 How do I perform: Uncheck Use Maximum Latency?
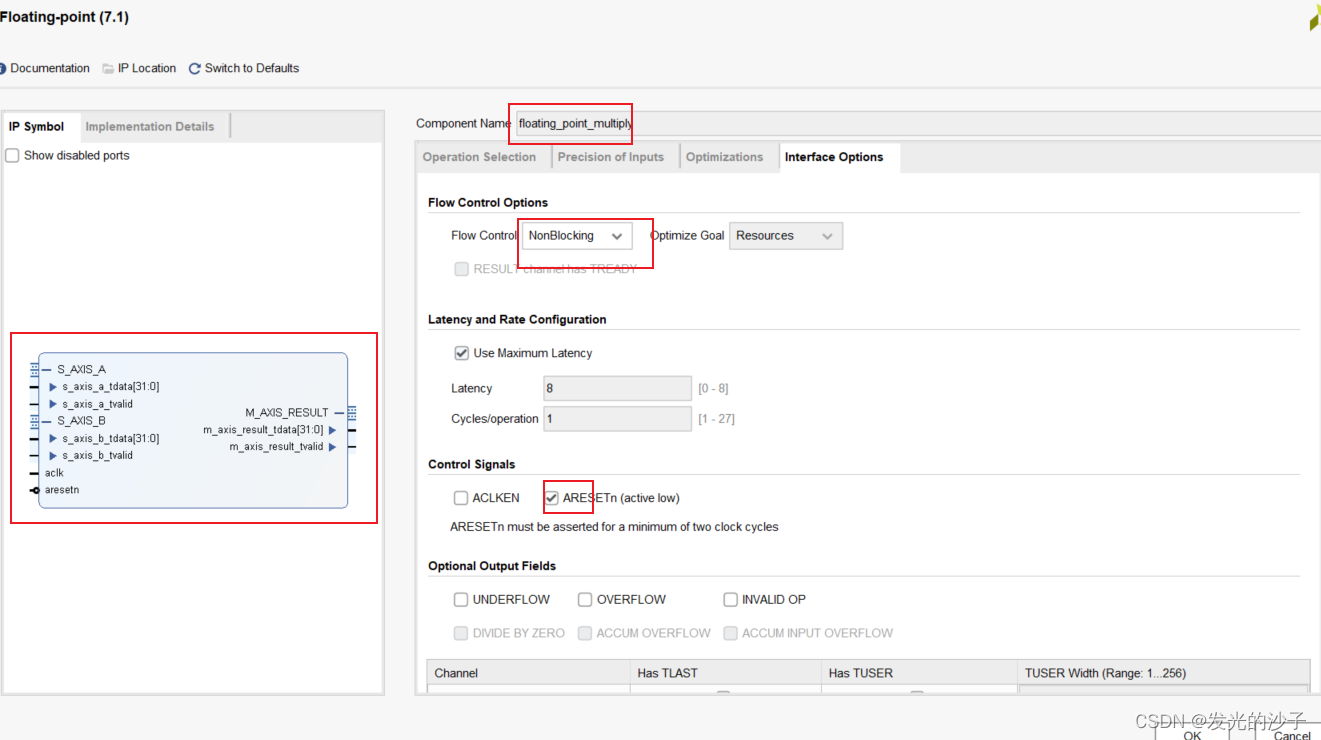(x=461, y=353)
